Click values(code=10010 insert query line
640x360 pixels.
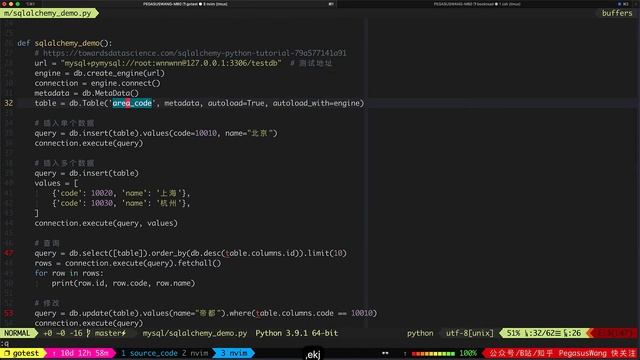point(156,133)
